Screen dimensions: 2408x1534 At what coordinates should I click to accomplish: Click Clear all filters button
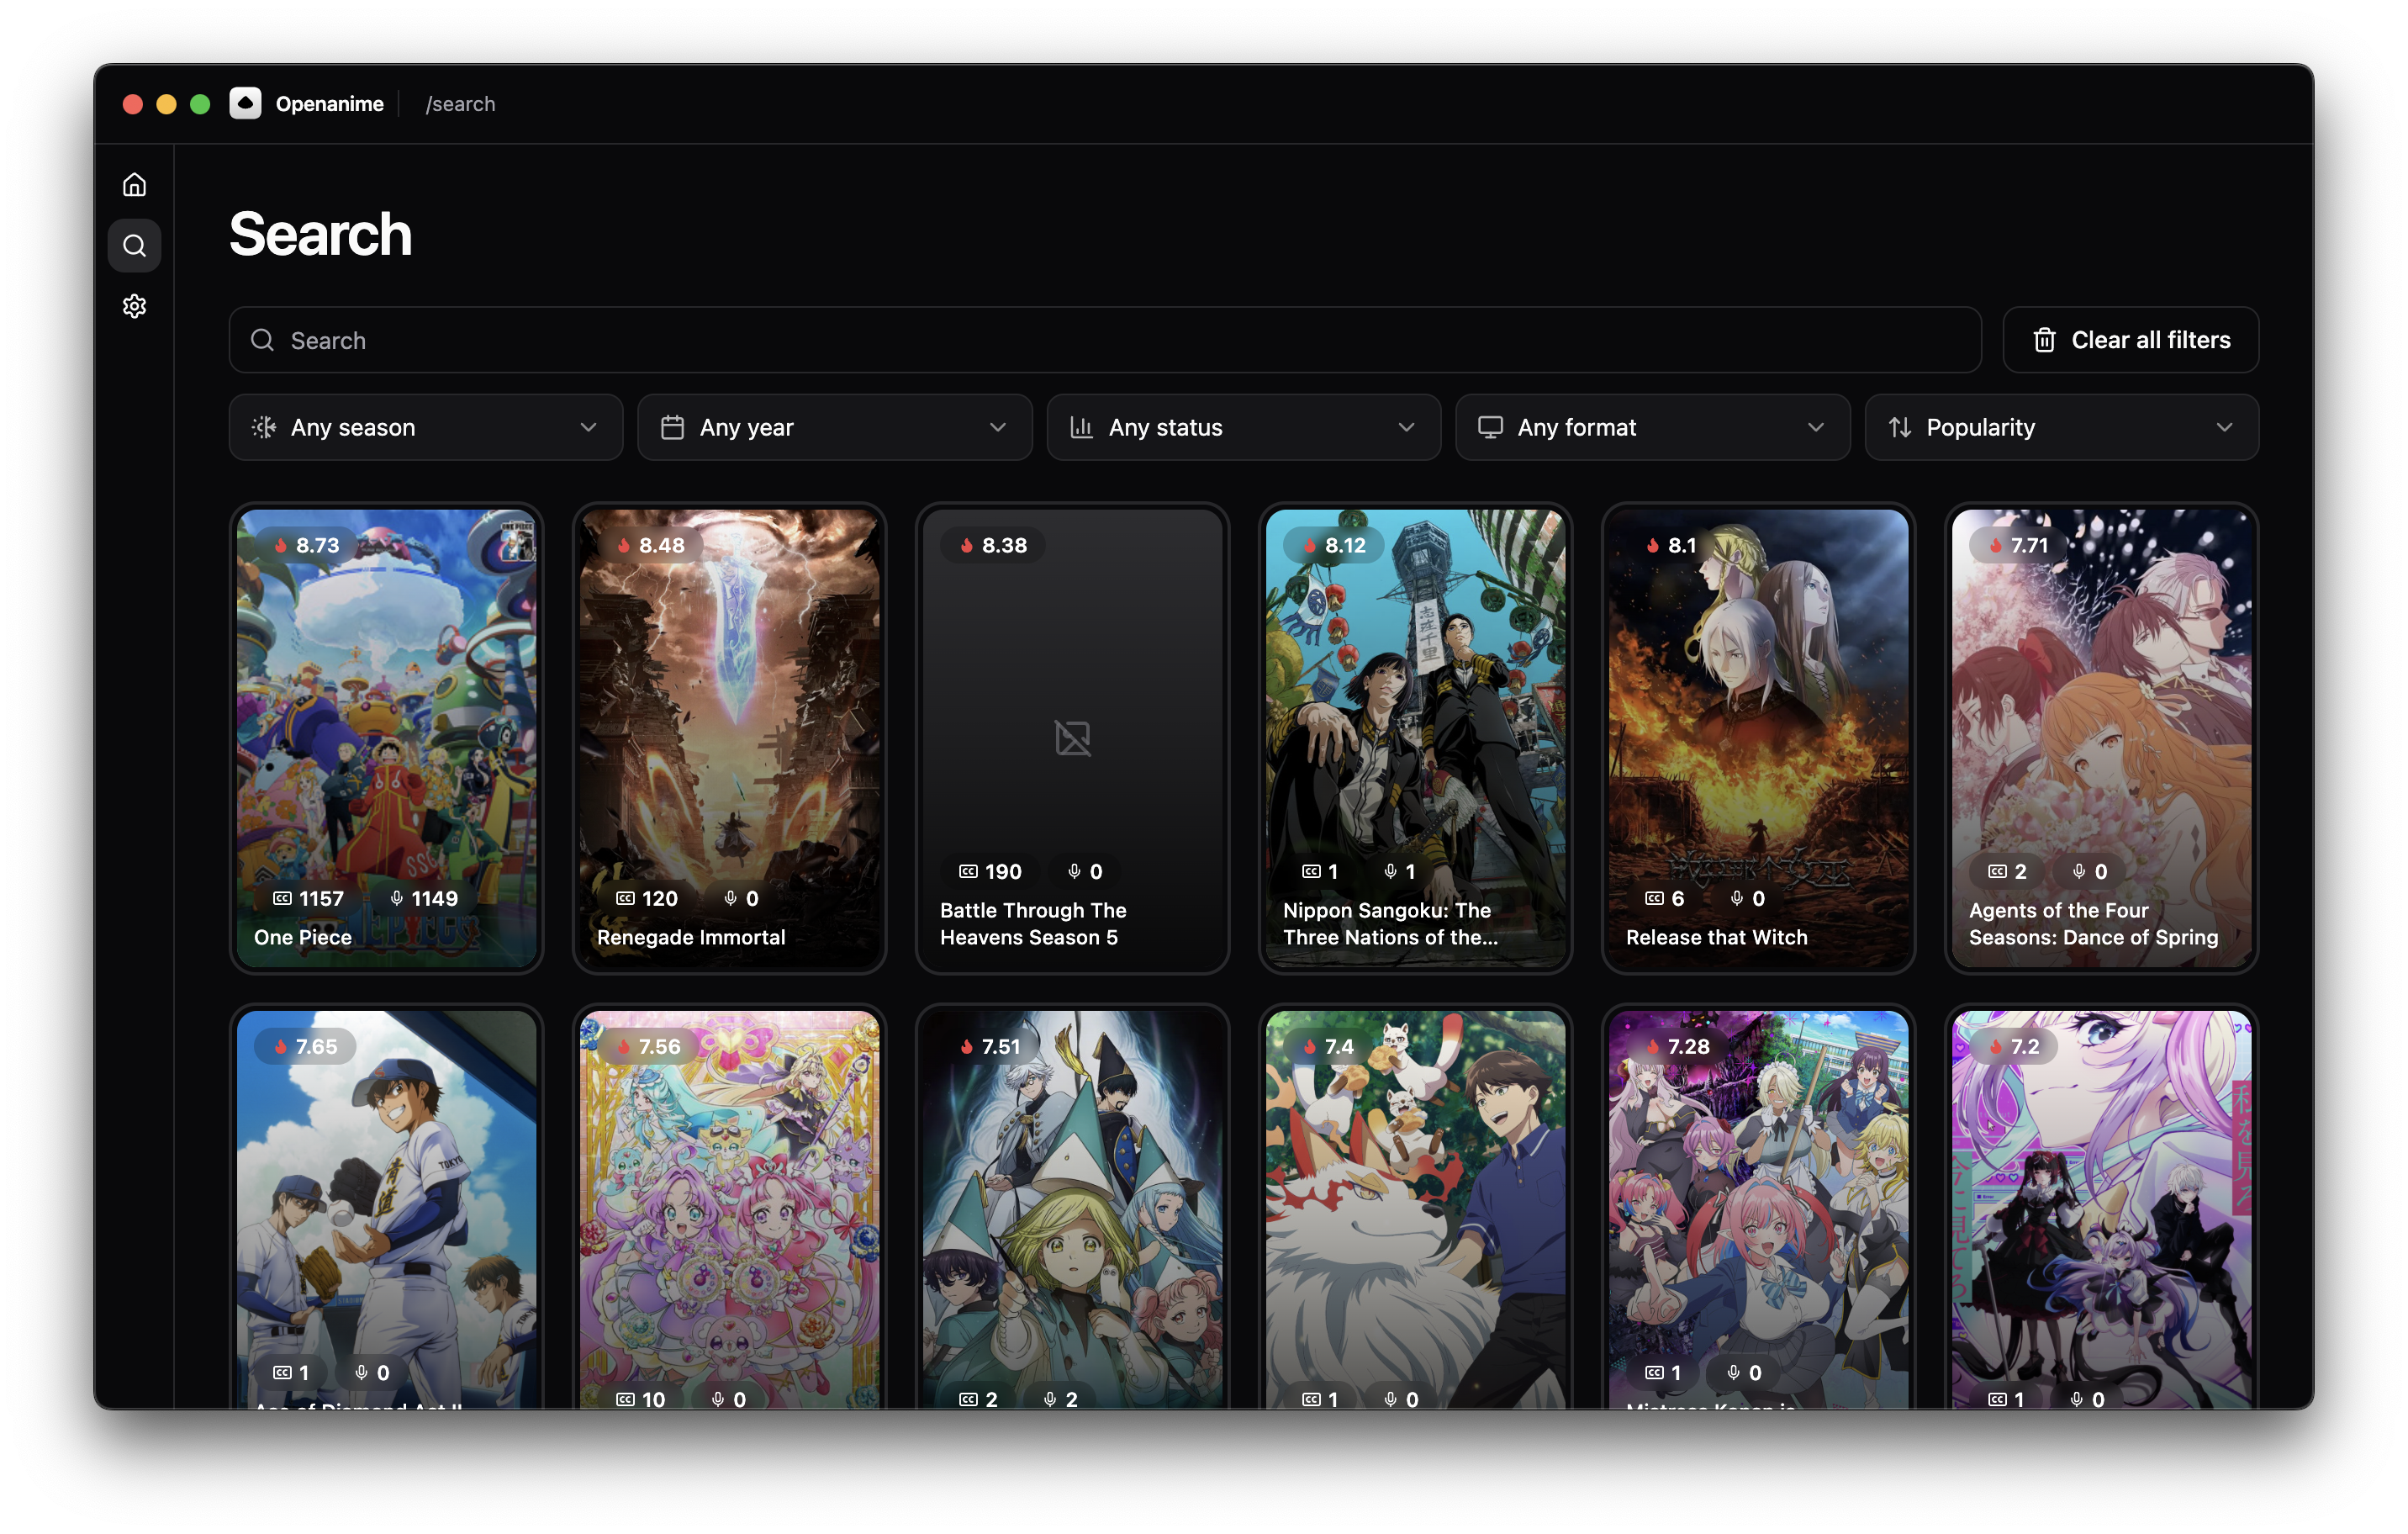click(x=2130, y=340)
